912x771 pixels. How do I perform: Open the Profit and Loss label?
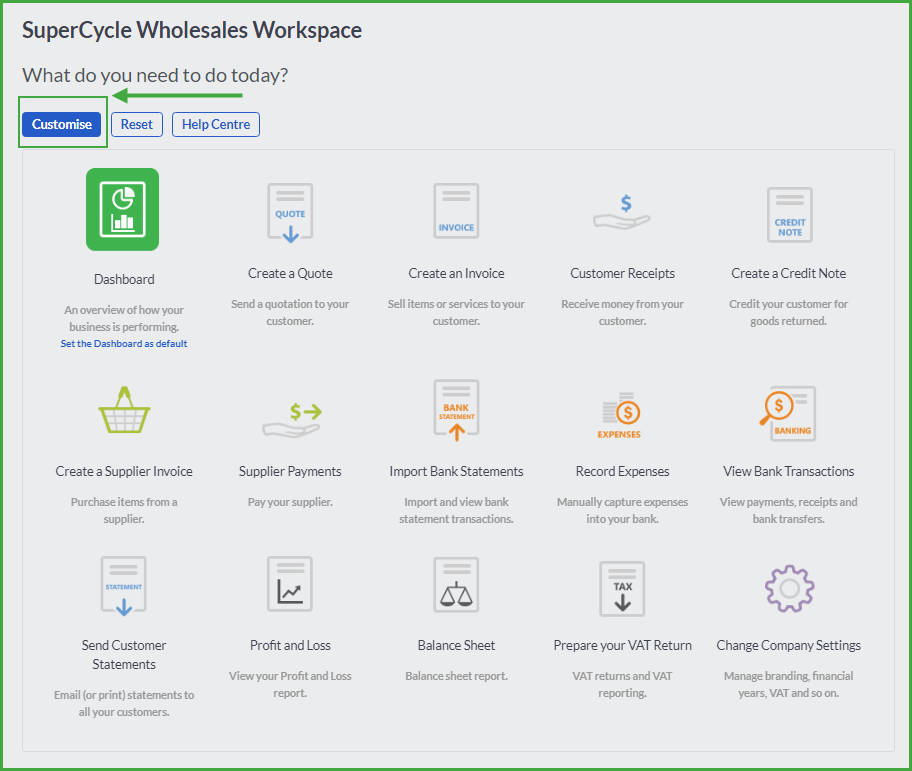(290, 645)
